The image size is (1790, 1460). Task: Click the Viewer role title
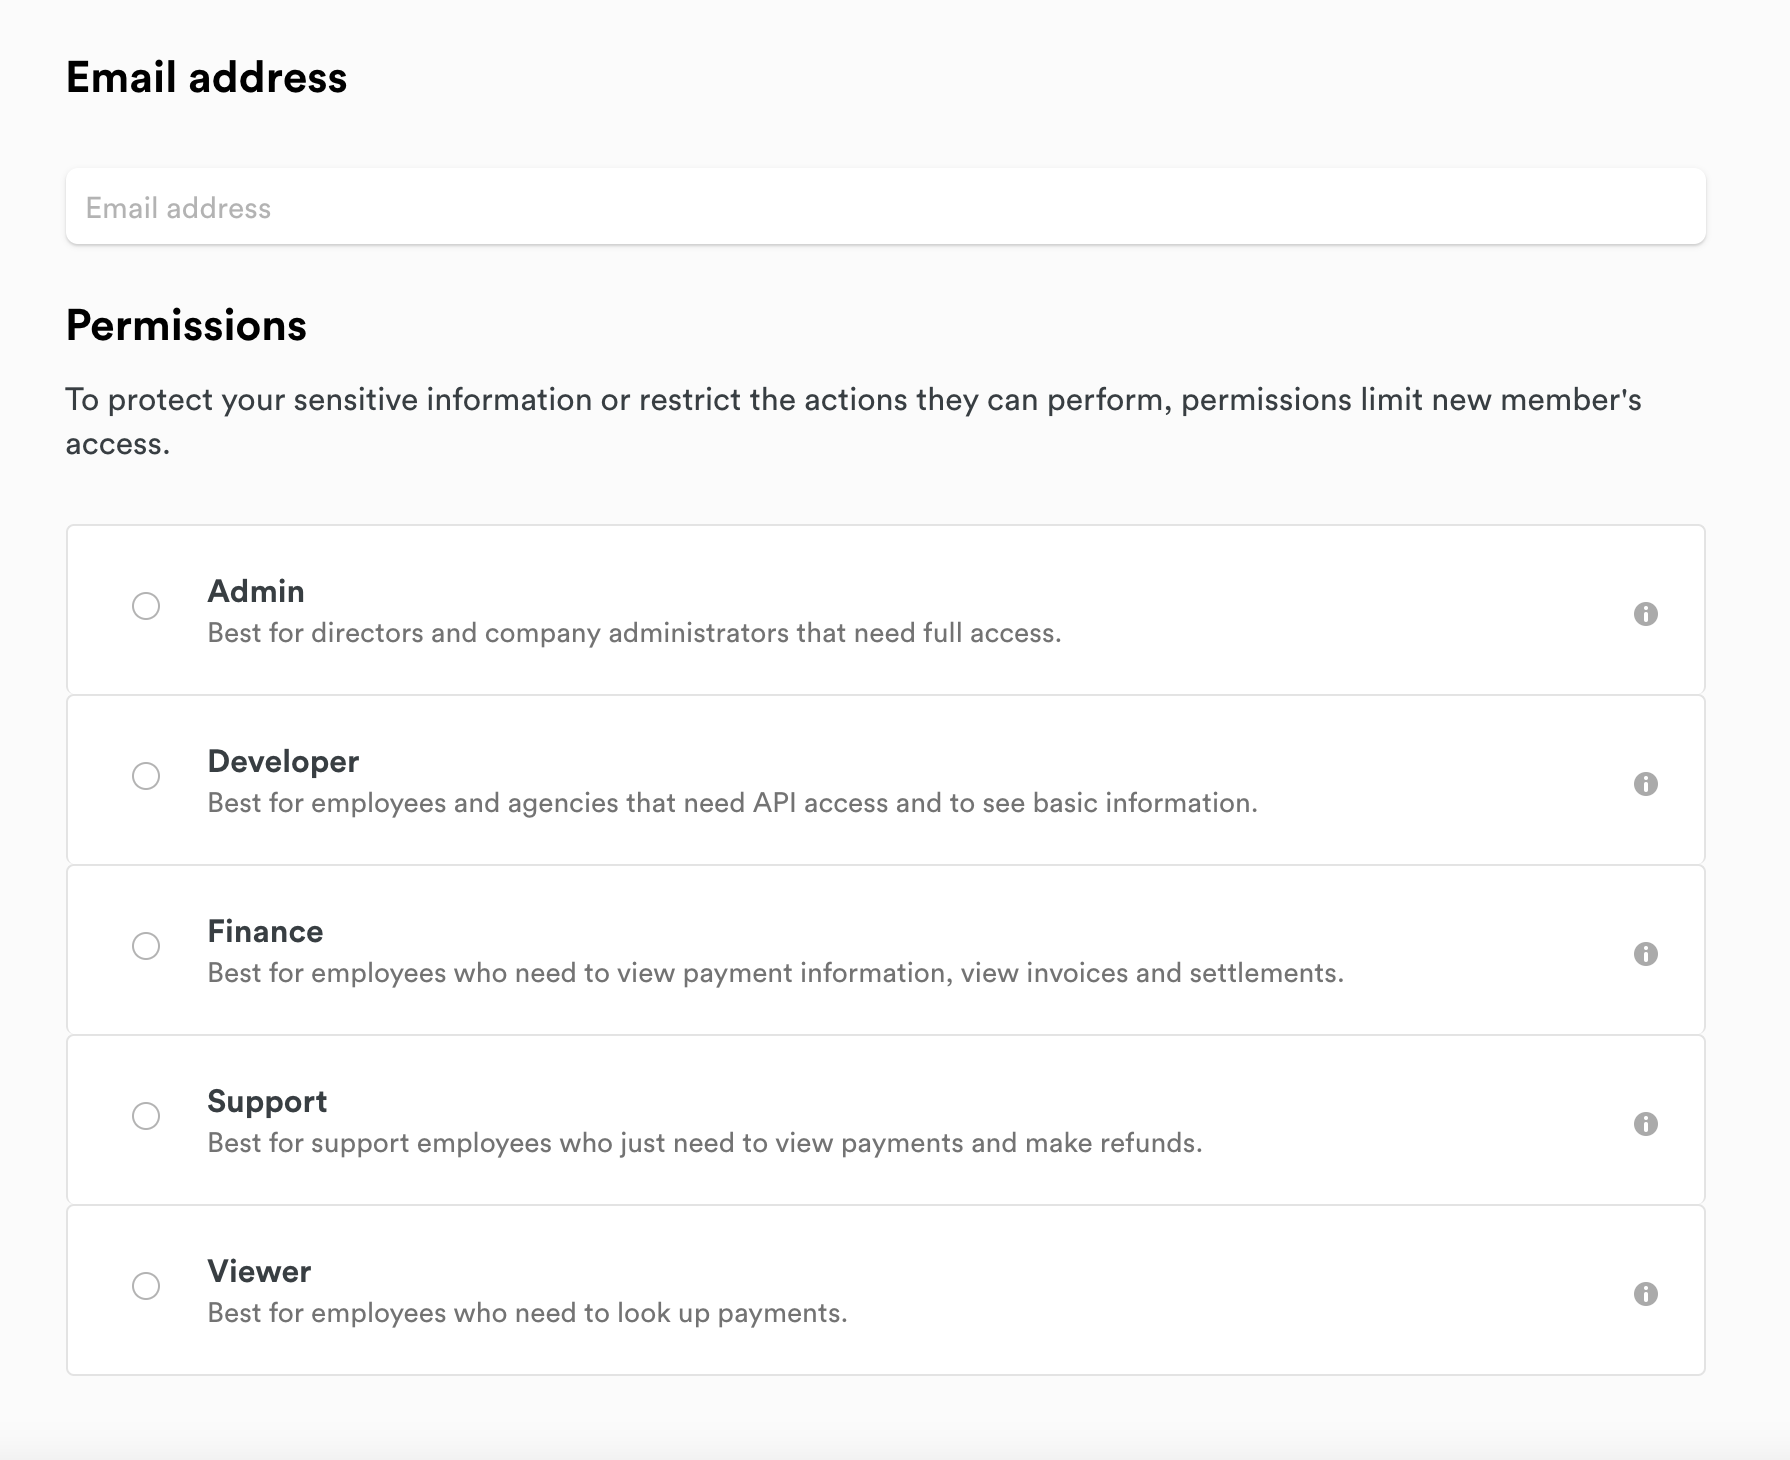(x=259, y=1271)
